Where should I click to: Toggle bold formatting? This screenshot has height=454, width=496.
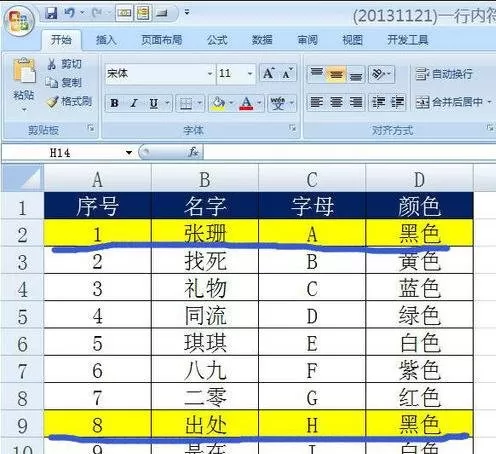click(114, 103)
